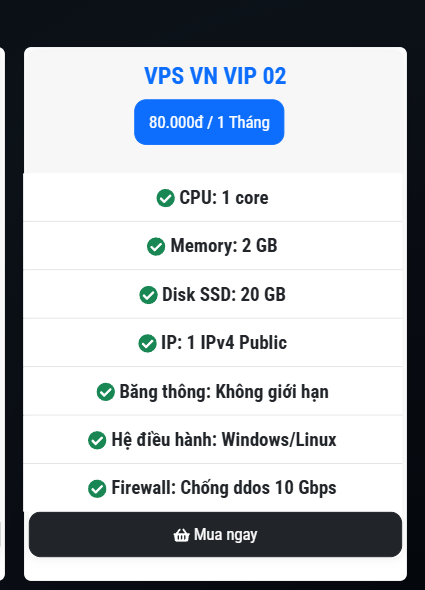Click the checkmark icon next to Memory: 2 GB
425x590 pixels.
click(x=156, y=246)
